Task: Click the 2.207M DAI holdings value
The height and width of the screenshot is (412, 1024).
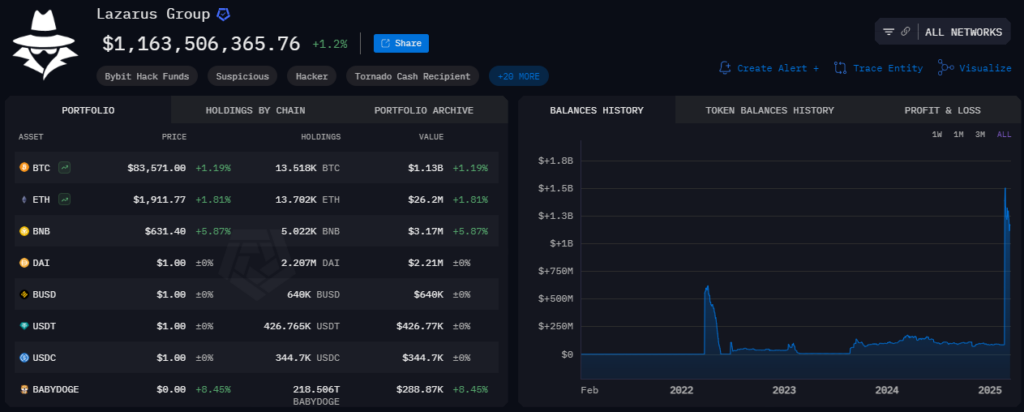Action: point(310,262)
